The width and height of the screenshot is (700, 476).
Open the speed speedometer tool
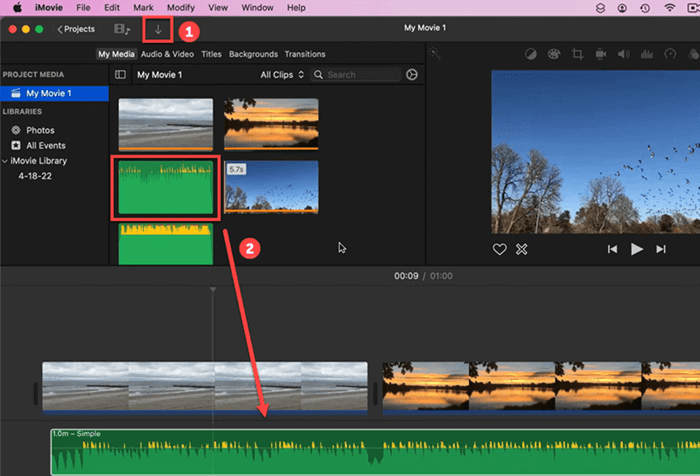click(x=670, y=54)
